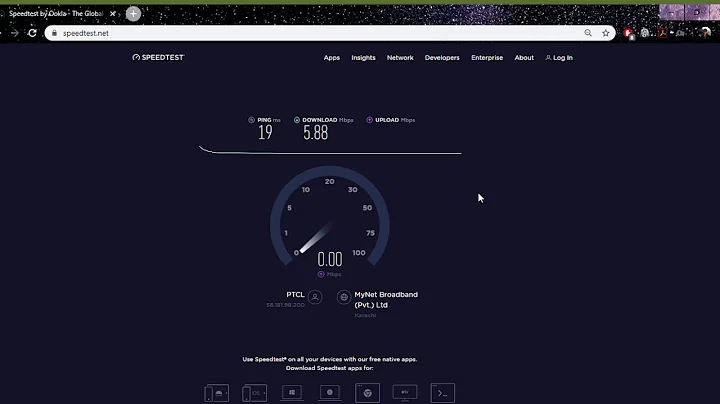Open the Apps menu item
Screen dimensions: 720x404
pyautogui.click(x=332, y=58)
